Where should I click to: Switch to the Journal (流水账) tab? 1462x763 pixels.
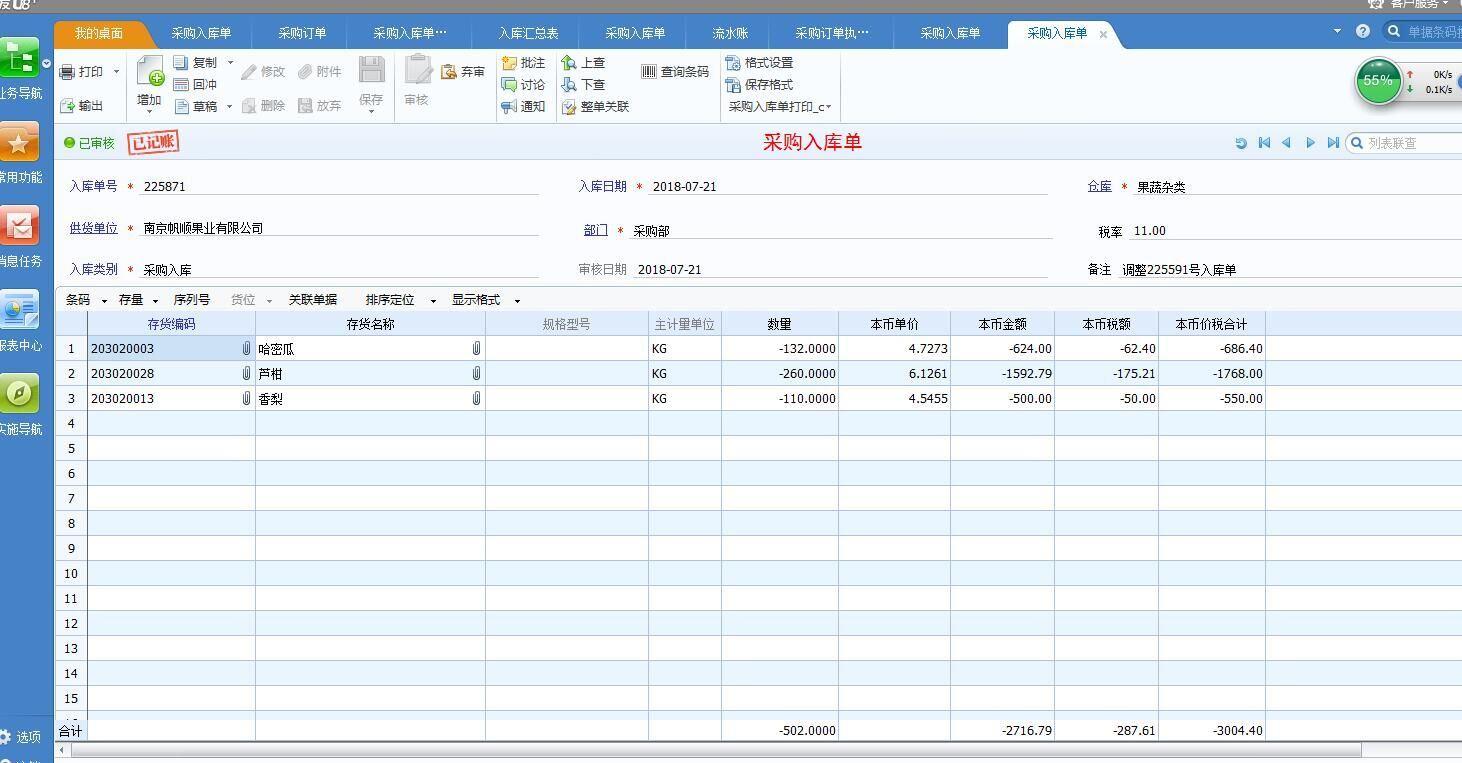[730, 34]
